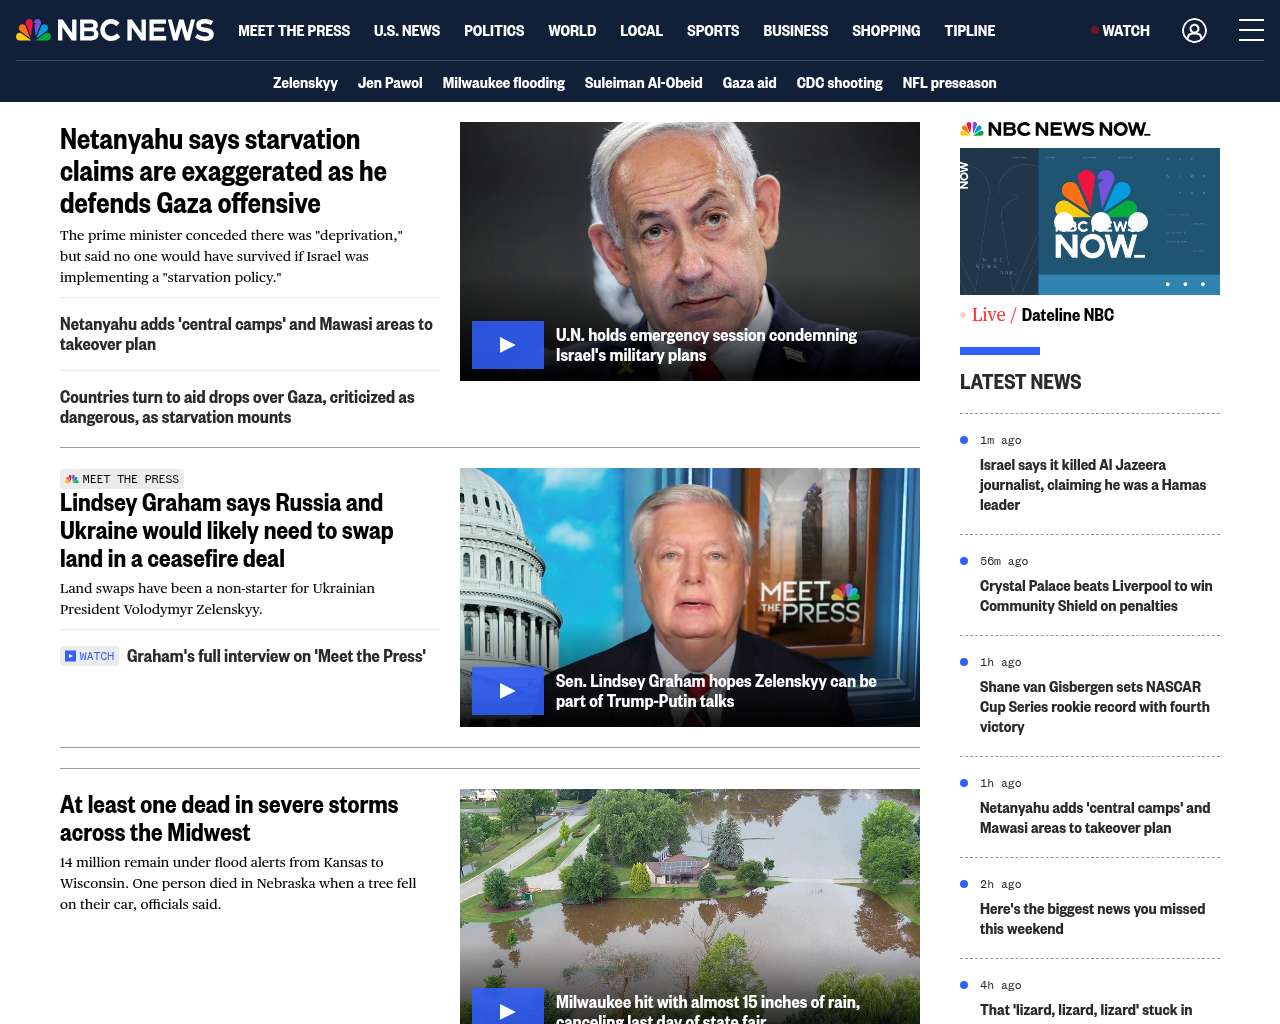The width and height of the screenshot is (1280, 1024).
Task: Open Netanyahu takeover plan in Latest News
Action: (x=1095, y=818)
